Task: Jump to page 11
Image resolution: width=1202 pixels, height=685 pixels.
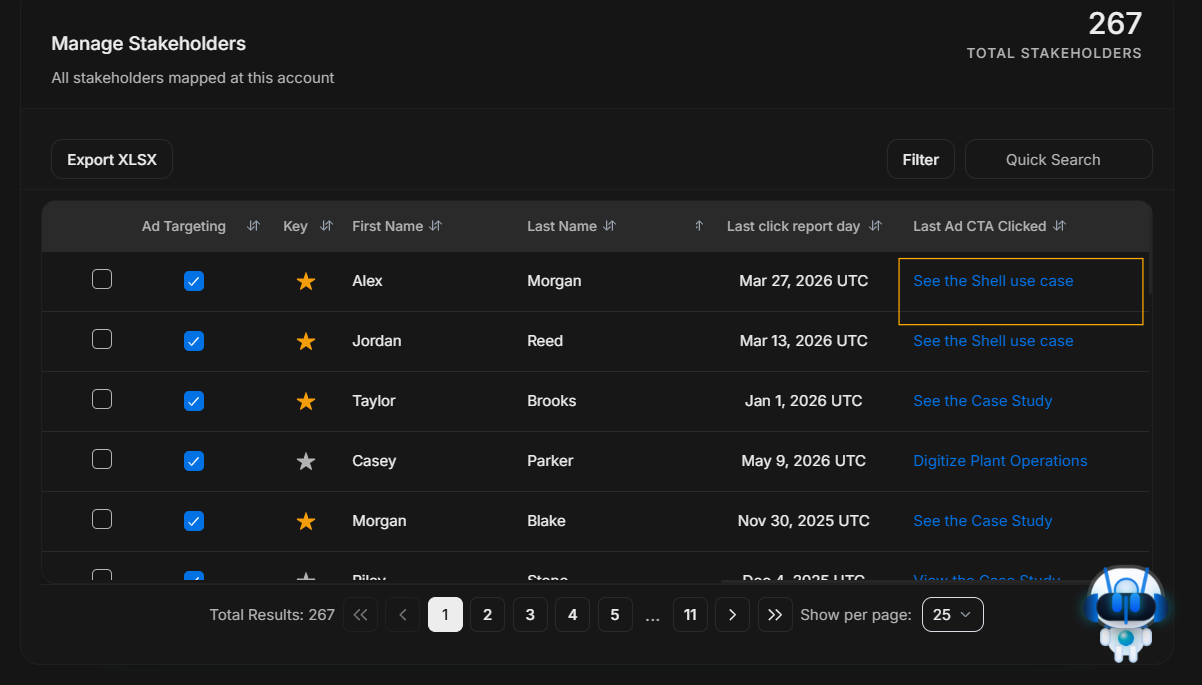Action: [690, 615]
